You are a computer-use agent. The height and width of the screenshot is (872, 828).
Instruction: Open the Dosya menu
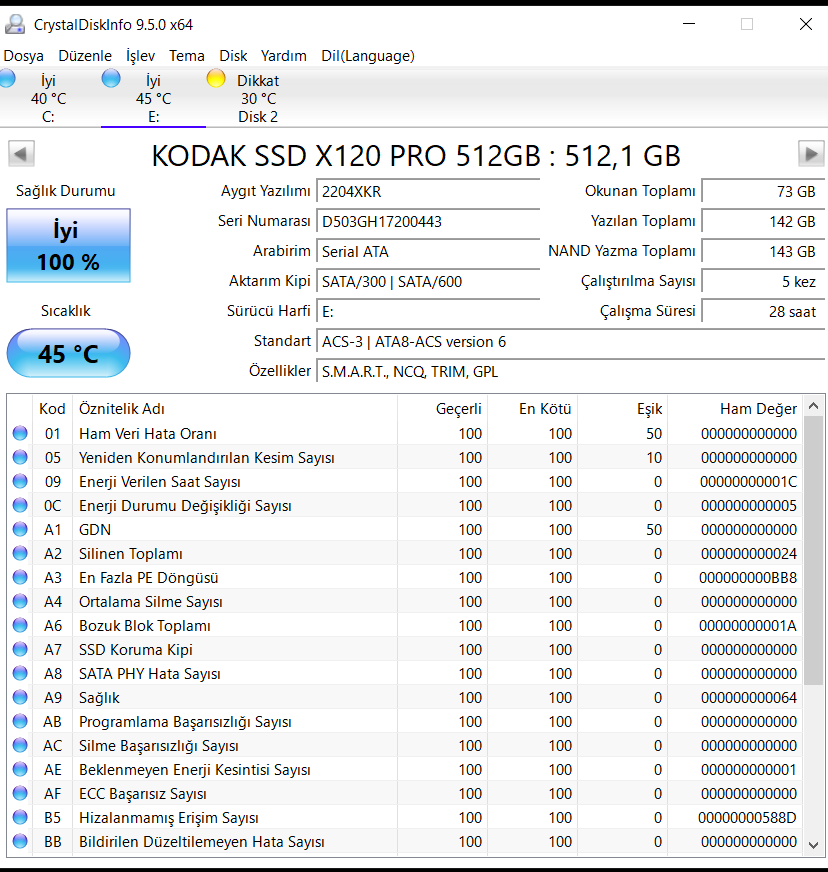click(23, 56)
